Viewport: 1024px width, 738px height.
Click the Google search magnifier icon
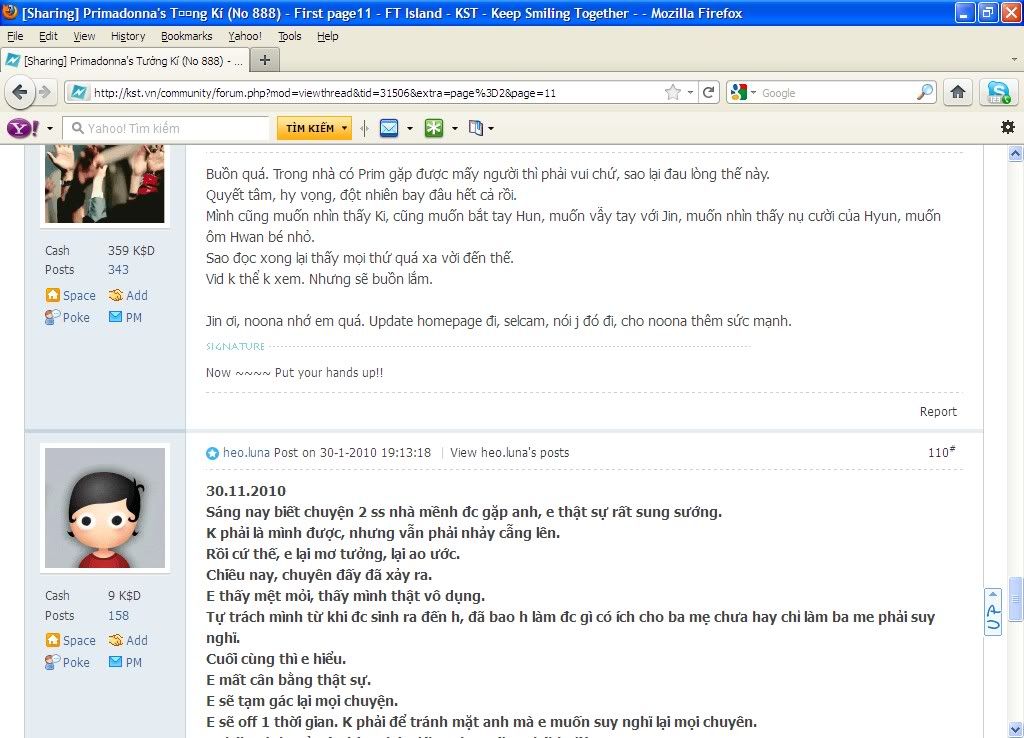coord(925,93)
